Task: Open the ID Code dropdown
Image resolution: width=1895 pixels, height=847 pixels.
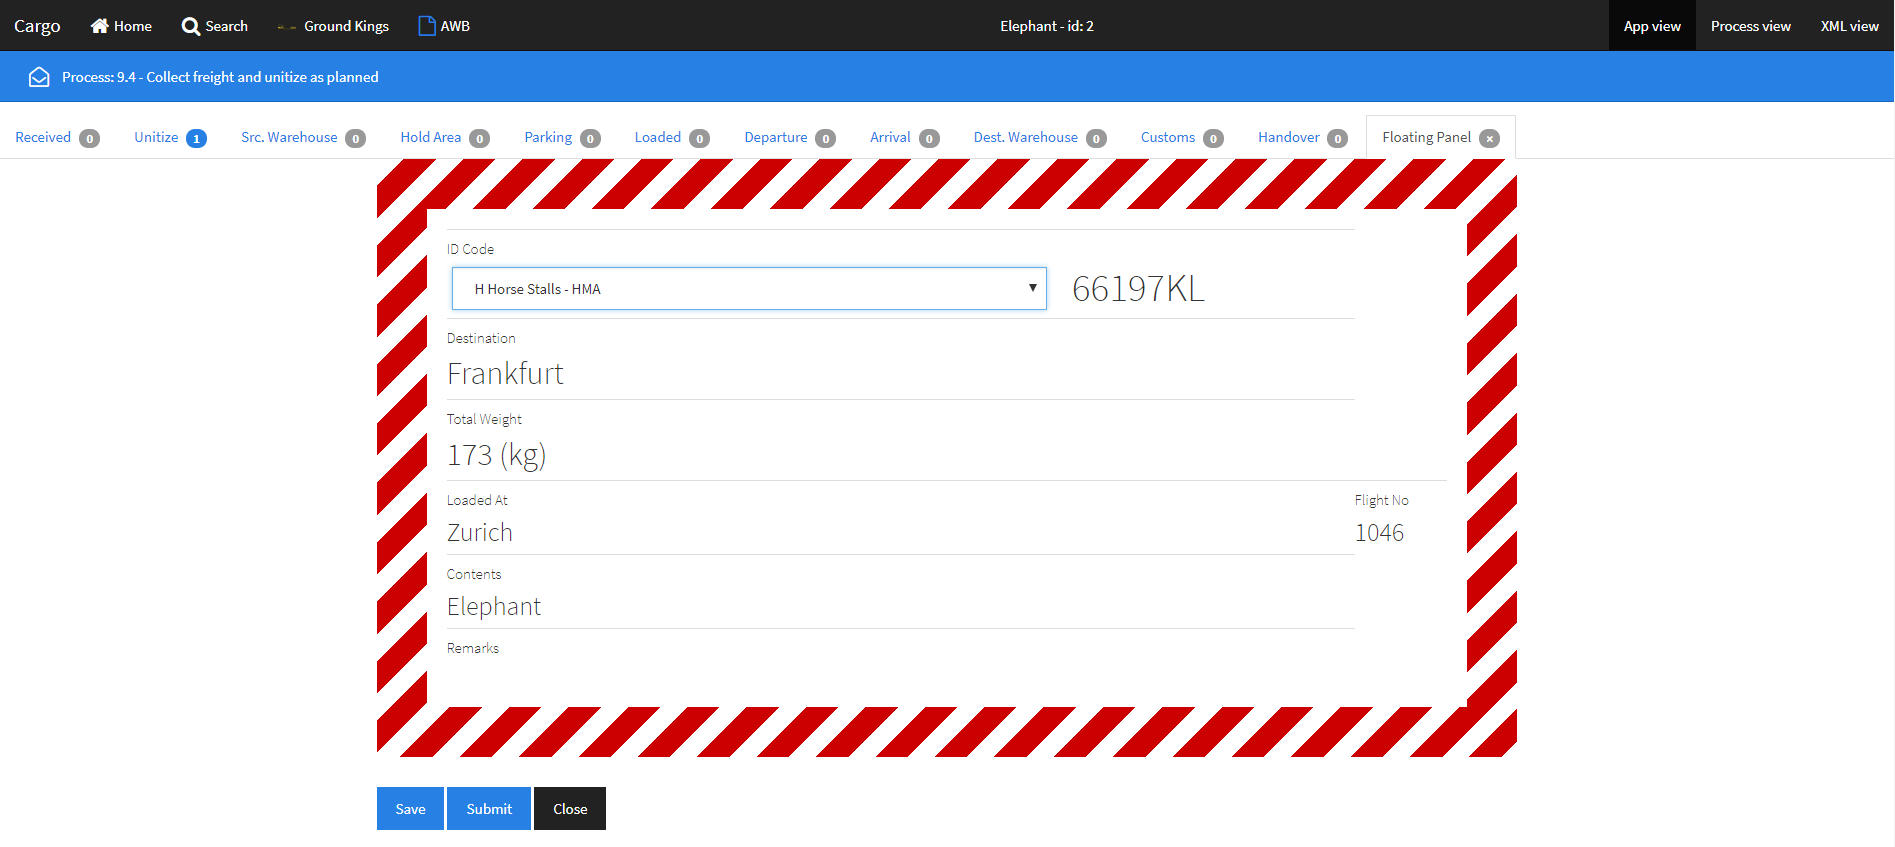Action: point(749,289)
